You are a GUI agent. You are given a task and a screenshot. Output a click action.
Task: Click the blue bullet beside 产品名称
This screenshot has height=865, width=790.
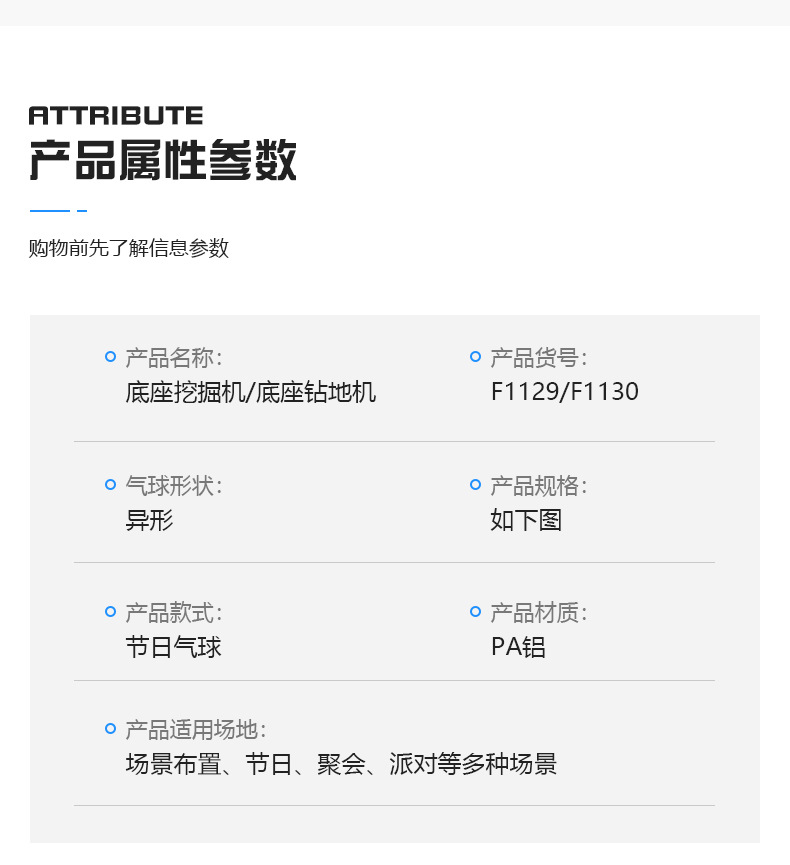click(111, 357)
